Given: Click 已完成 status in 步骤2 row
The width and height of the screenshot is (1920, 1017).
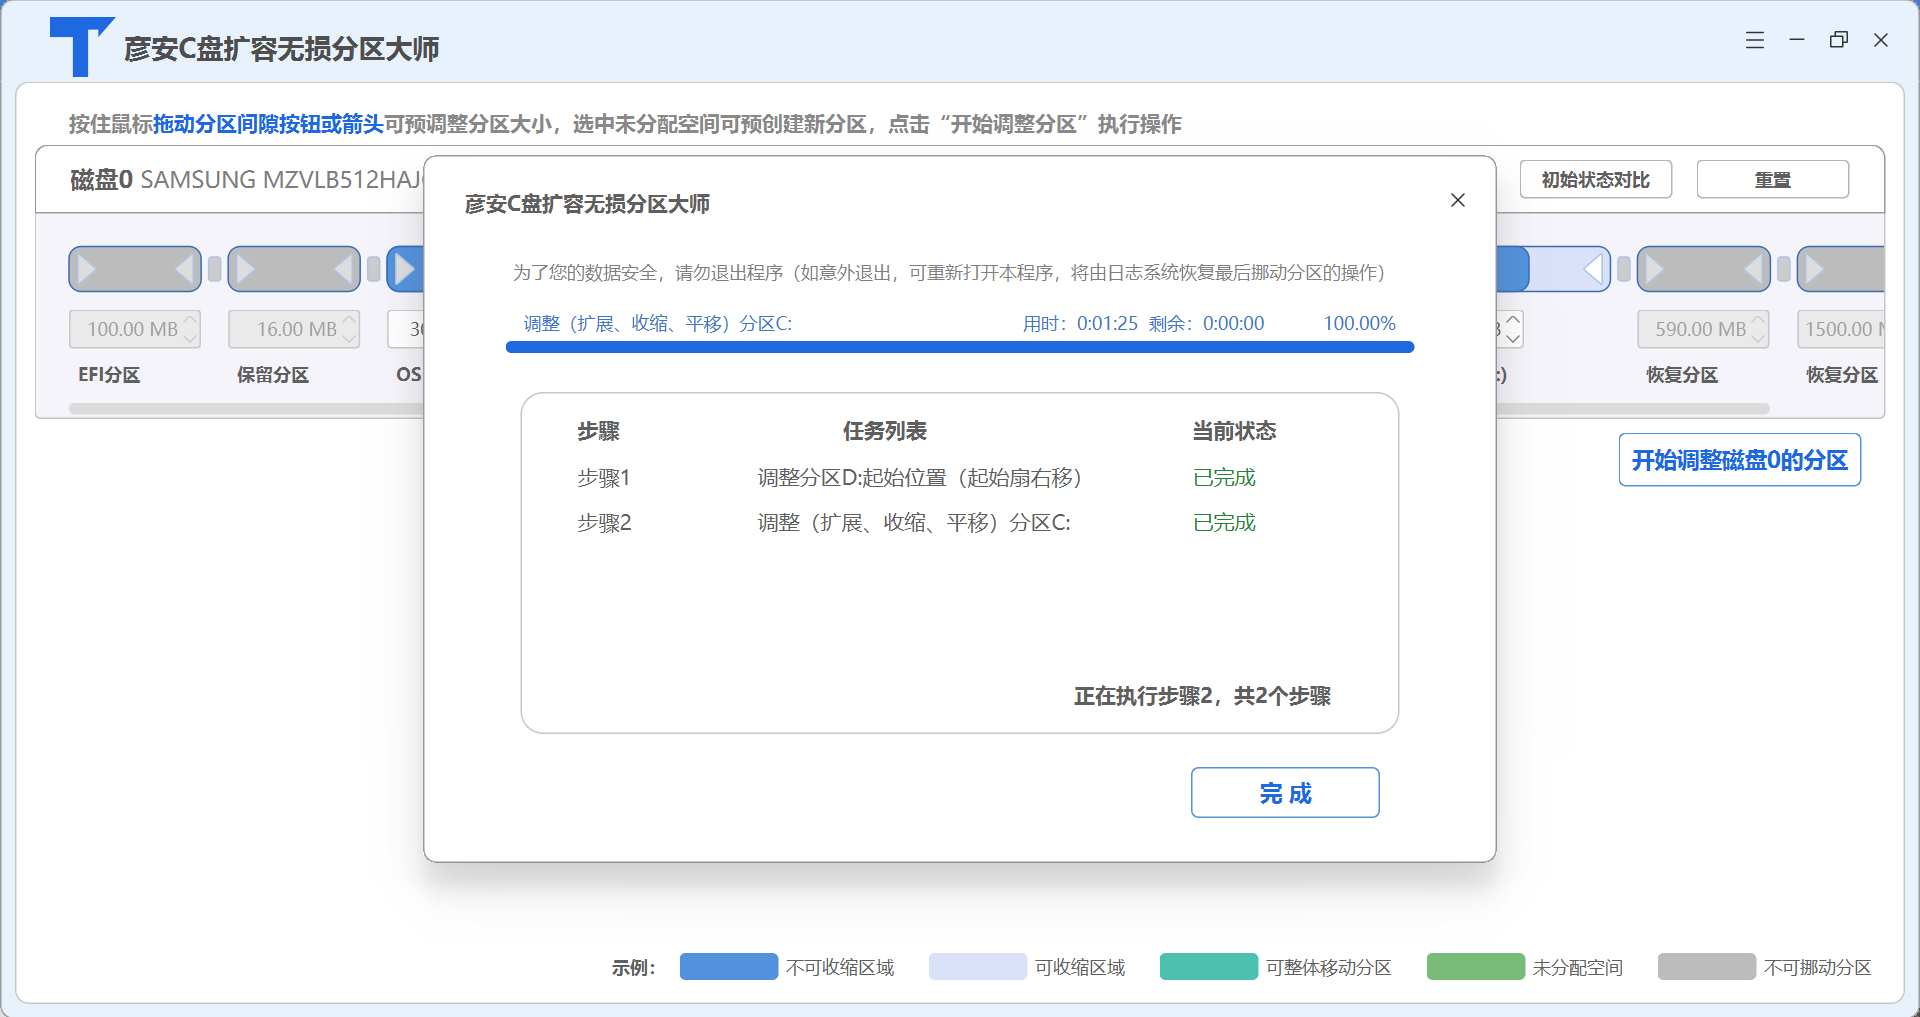Looking at the screenshot, I should pyautogui.click(x=1224, y=523).
